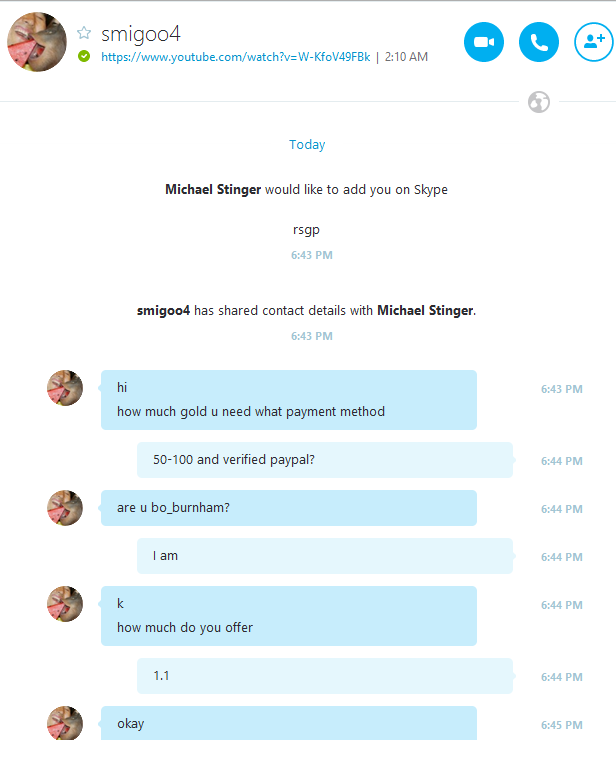Image resolution: width=616 pixels, height=766 pixels.
Task: Click the avatar beside 'how much do you offer'
Action: [65, 604]
